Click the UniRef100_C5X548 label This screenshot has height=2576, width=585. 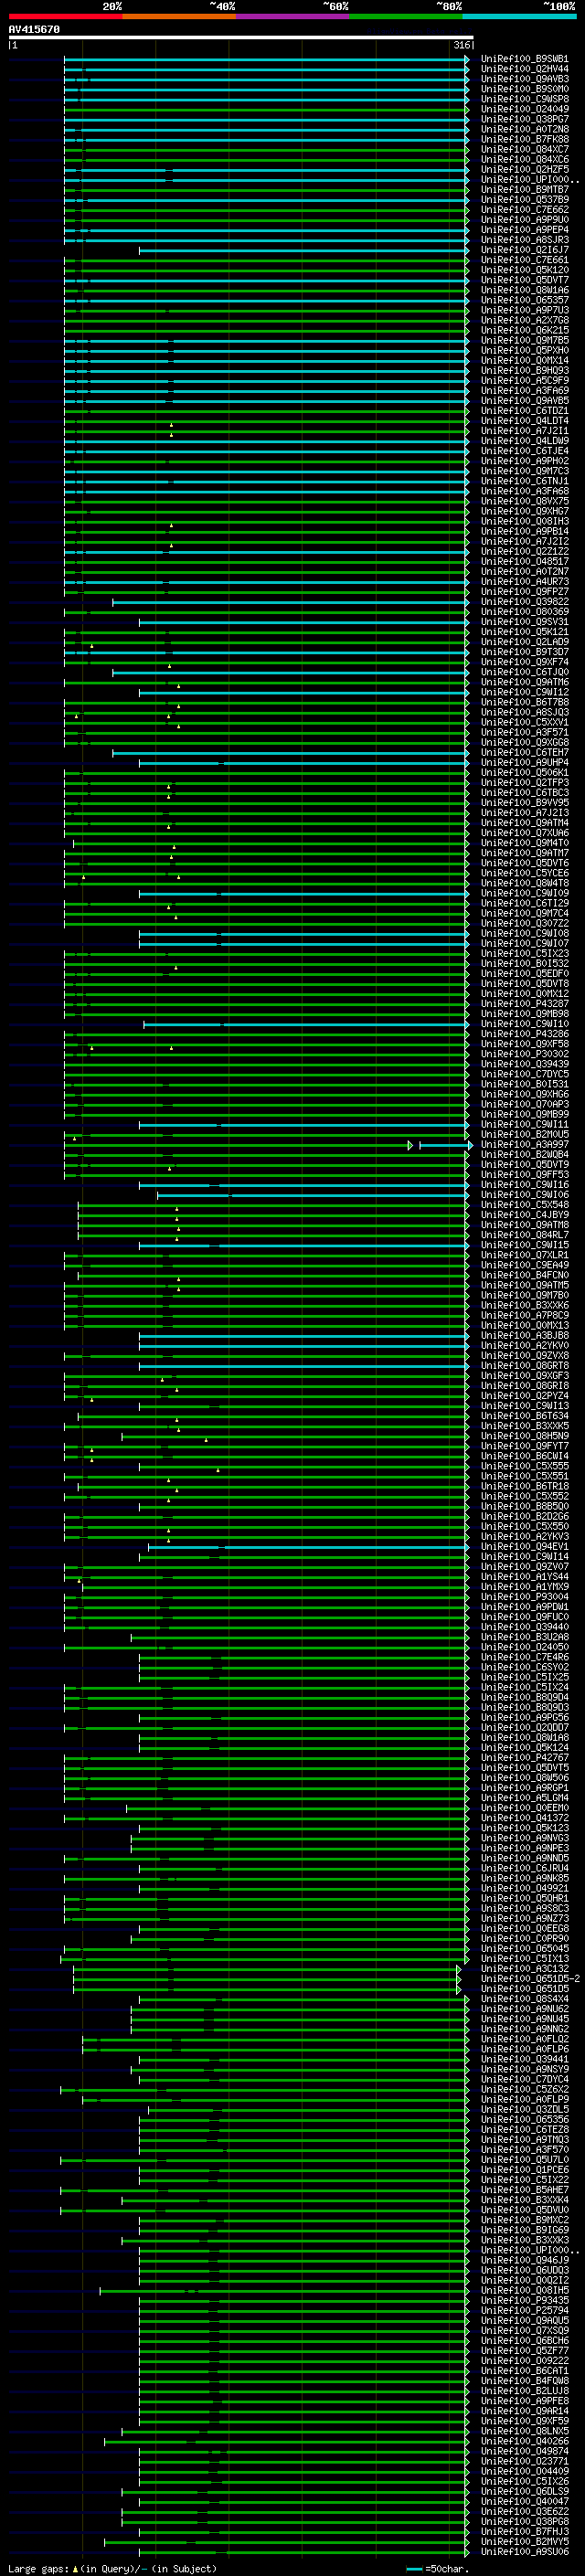(525, 1205)
